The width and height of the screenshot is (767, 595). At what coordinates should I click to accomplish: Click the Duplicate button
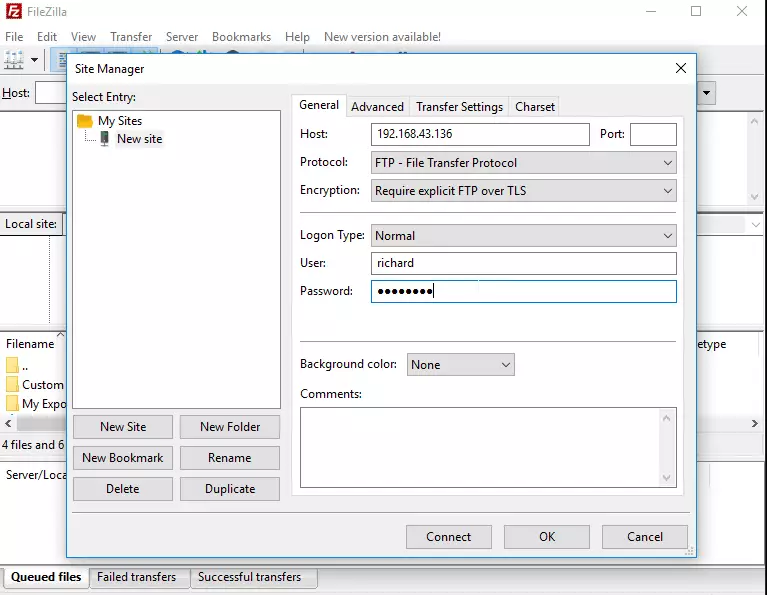(x=230, y=489)
